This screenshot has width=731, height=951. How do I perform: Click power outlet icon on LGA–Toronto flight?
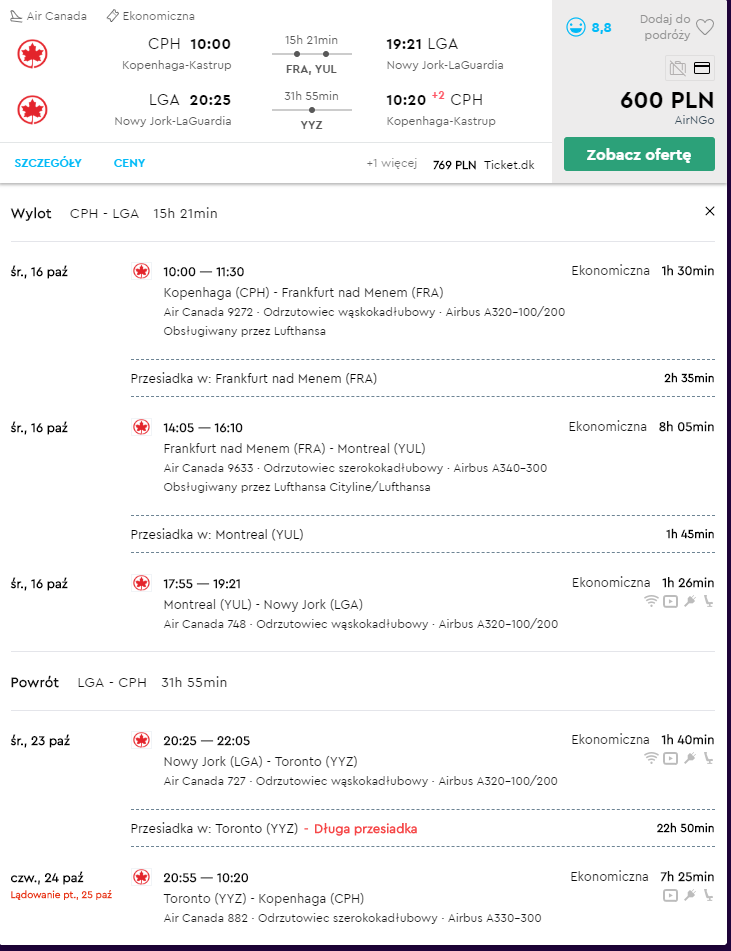point(690,758)
